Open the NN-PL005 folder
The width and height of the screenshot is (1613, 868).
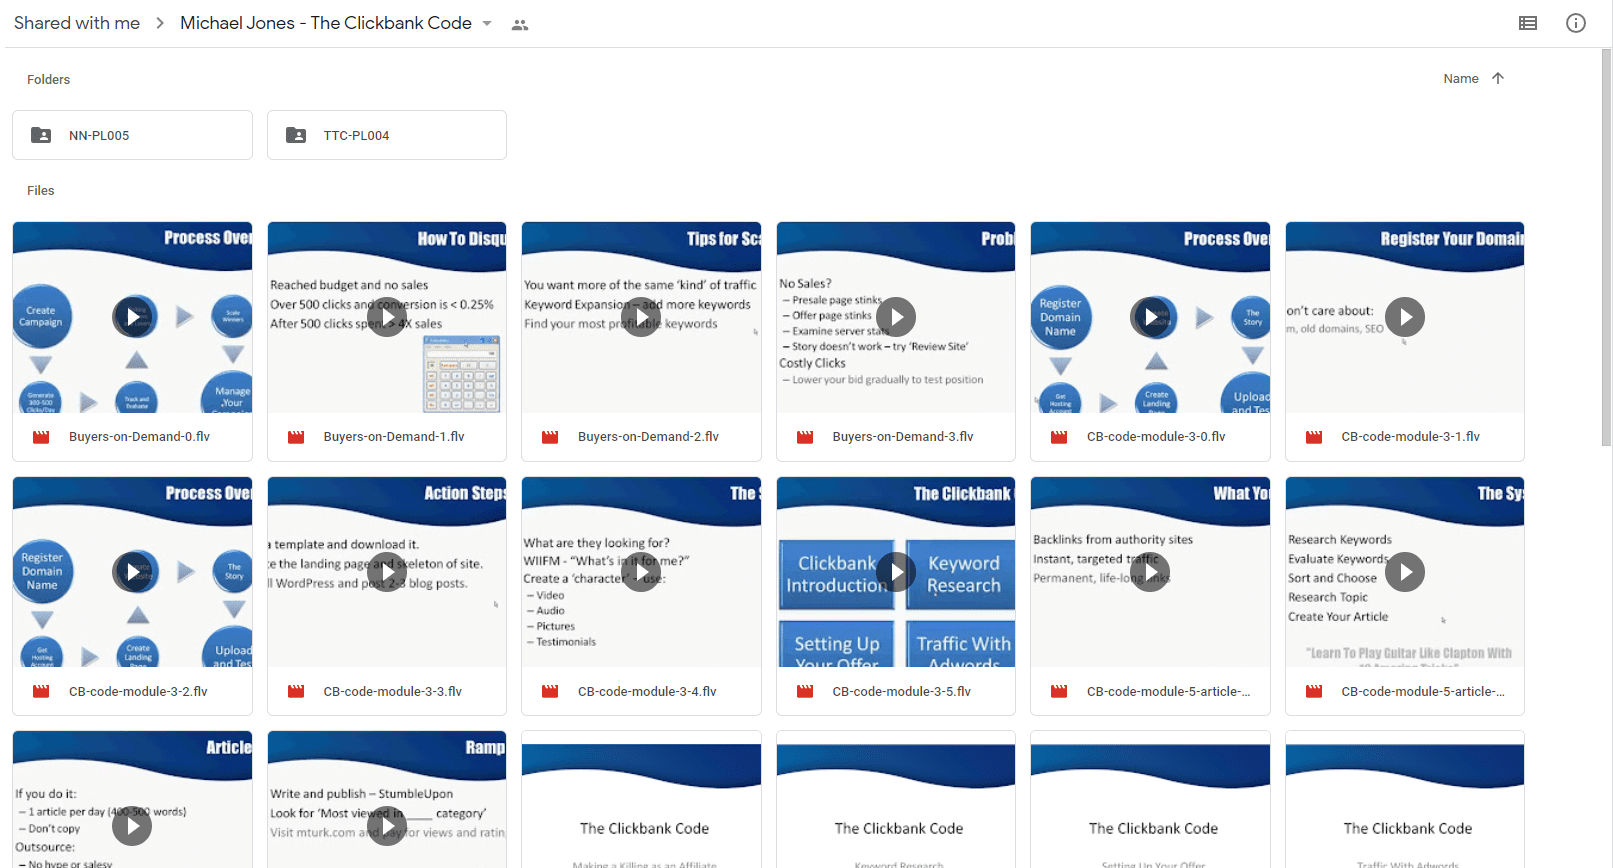132,135
